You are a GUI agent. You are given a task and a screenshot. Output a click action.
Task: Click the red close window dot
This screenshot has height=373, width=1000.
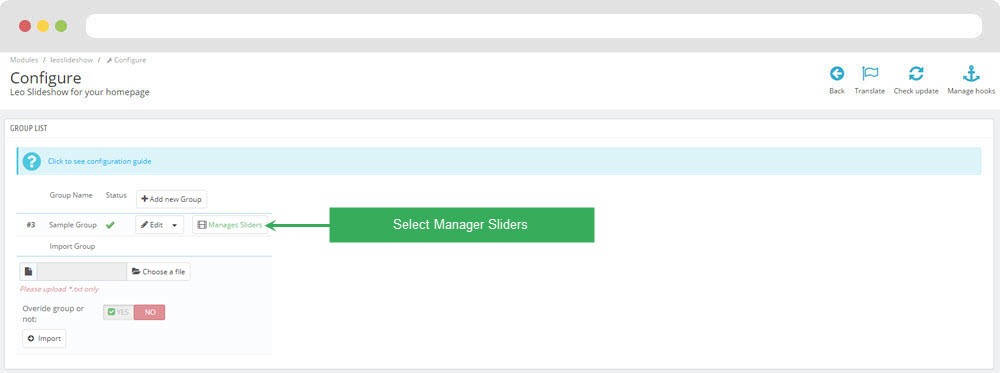(25, 26)
